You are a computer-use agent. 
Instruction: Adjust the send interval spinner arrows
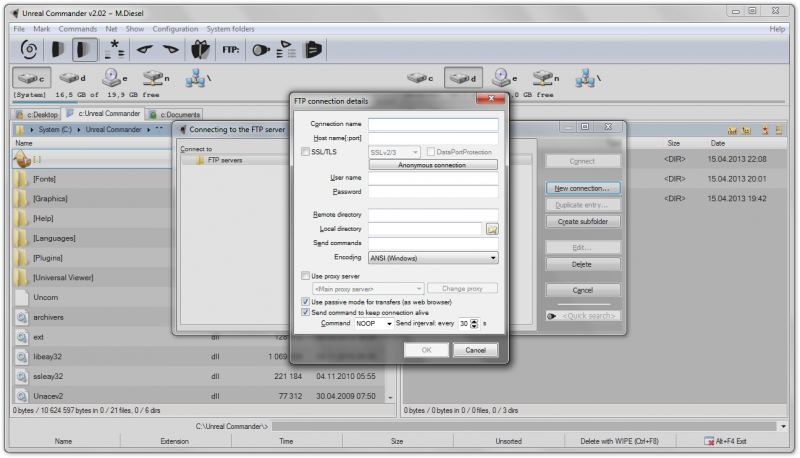click(x=474, y=323)
